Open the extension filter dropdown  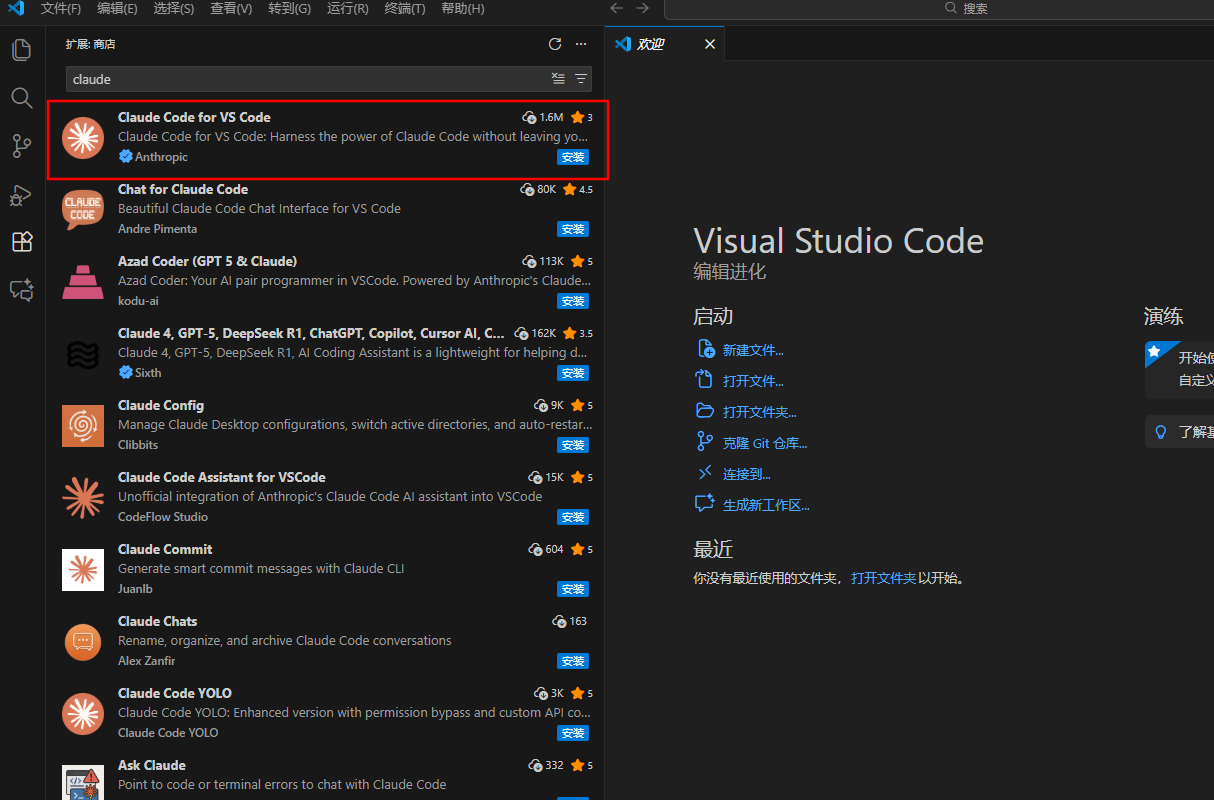tap(580, 79)
